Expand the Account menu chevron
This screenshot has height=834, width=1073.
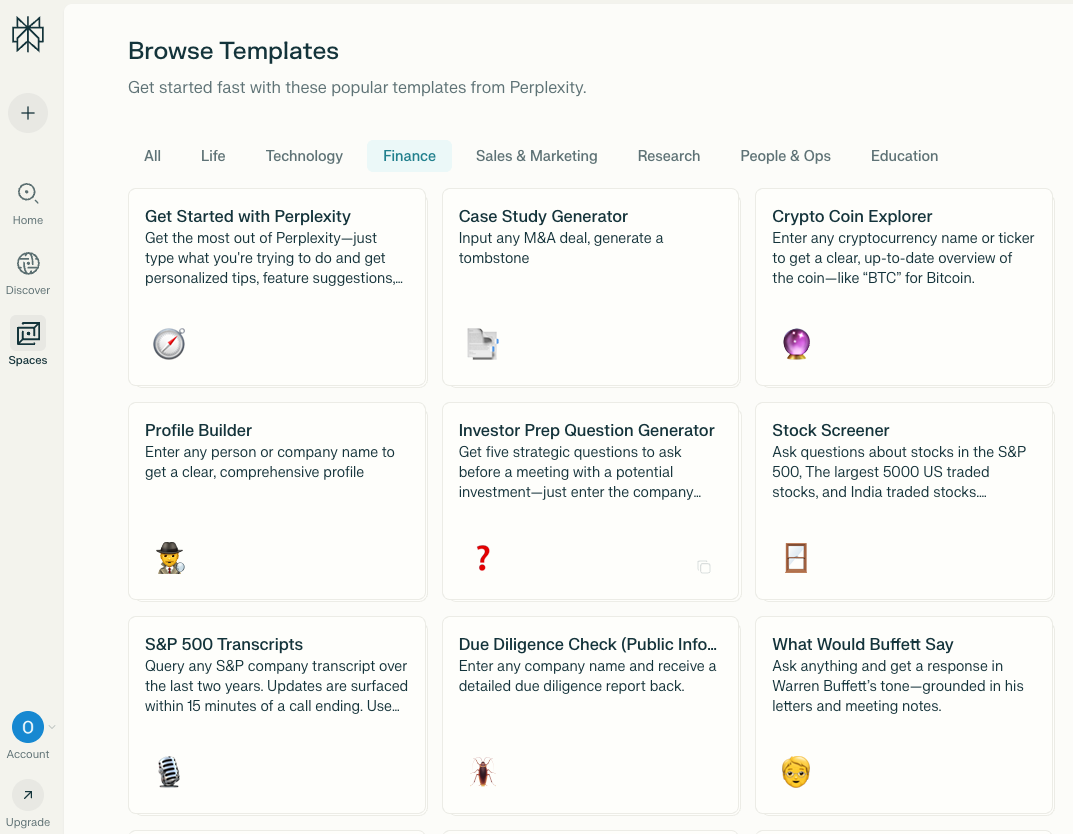click(52, 727)
